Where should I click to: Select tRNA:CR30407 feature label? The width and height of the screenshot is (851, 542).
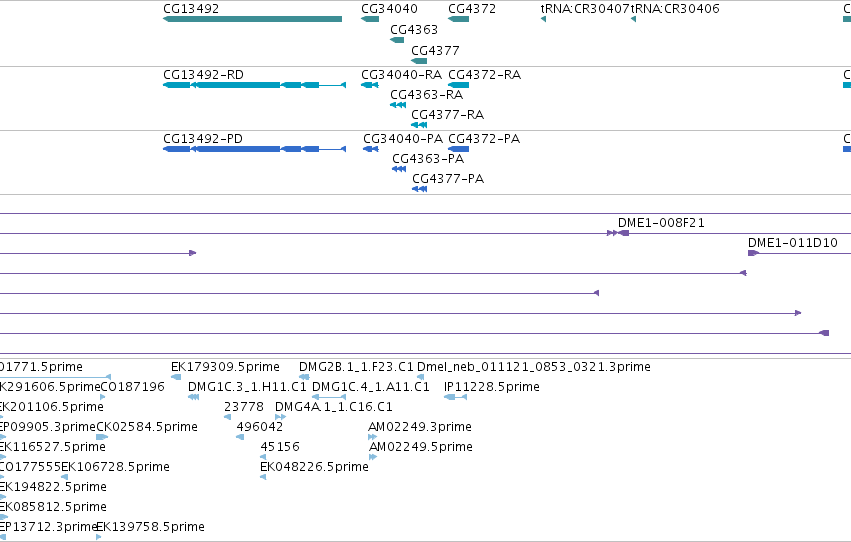click(585, 9)
